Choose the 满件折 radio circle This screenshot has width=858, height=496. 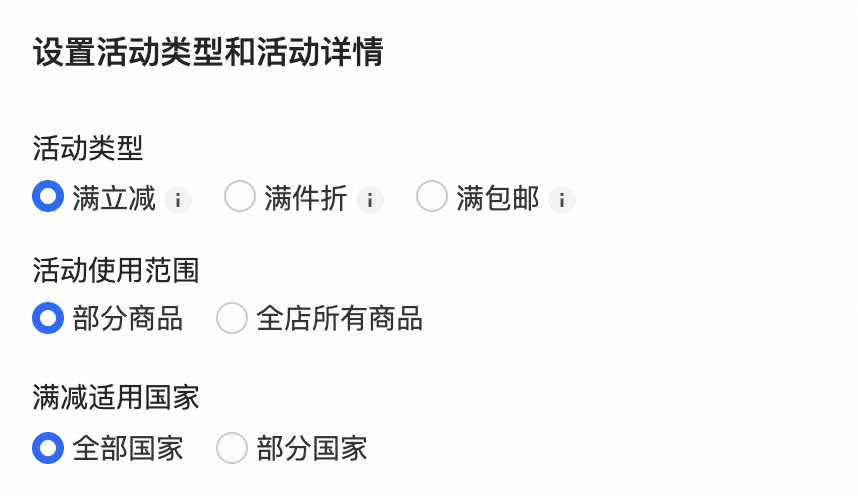click(x=240, y=197)
